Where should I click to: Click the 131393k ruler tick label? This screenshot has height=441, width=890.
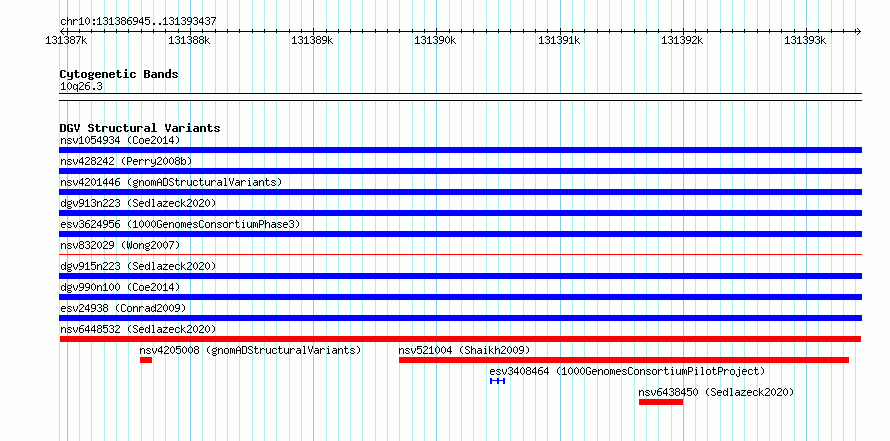click(x=805, y=40)
